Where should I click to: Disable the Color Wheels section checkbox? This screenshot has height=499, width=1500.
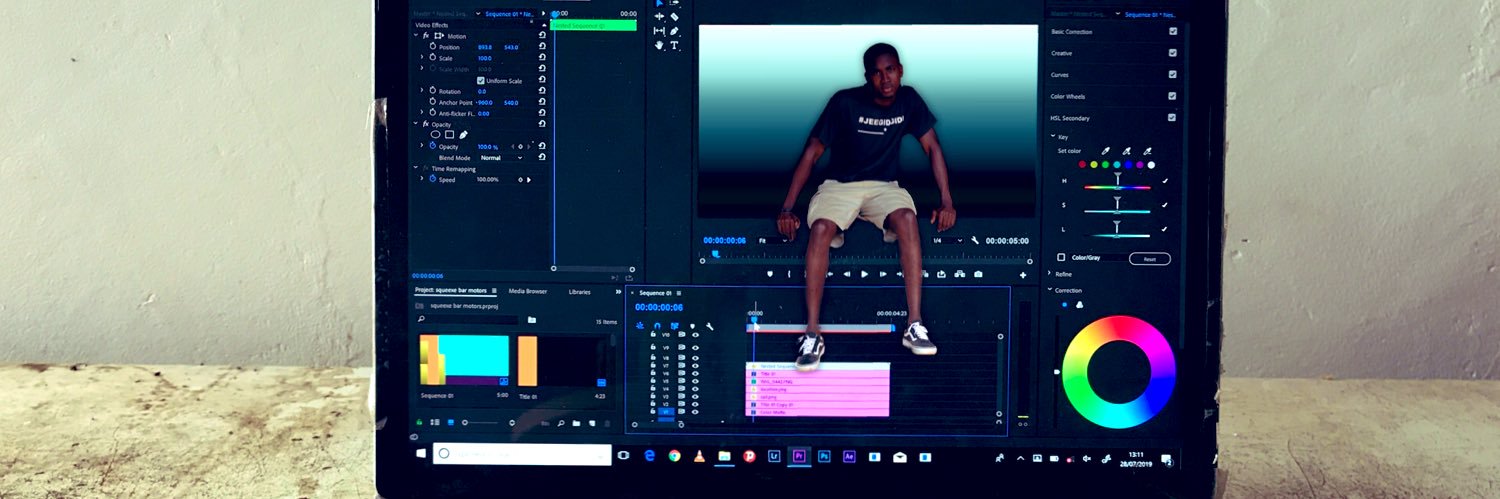1173,96
